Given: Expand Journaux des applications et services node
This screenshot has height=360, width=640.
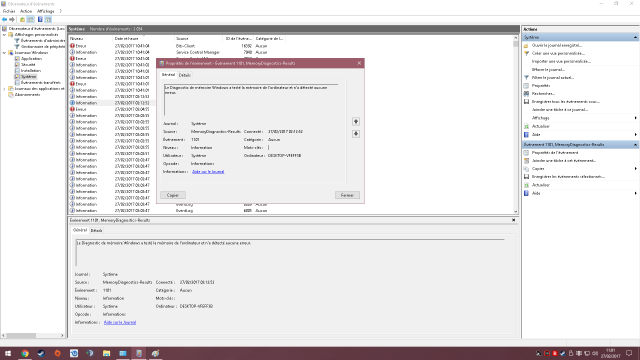Looking at the screenshot, I should pyautogui.click(x=4, y=89).
